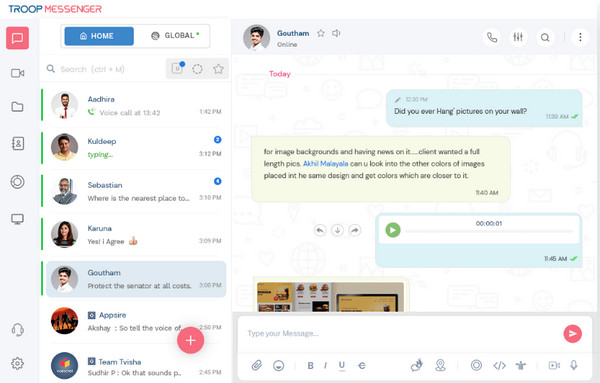Open the Karuna conversation
600x383 pixels.
[134, 234]
